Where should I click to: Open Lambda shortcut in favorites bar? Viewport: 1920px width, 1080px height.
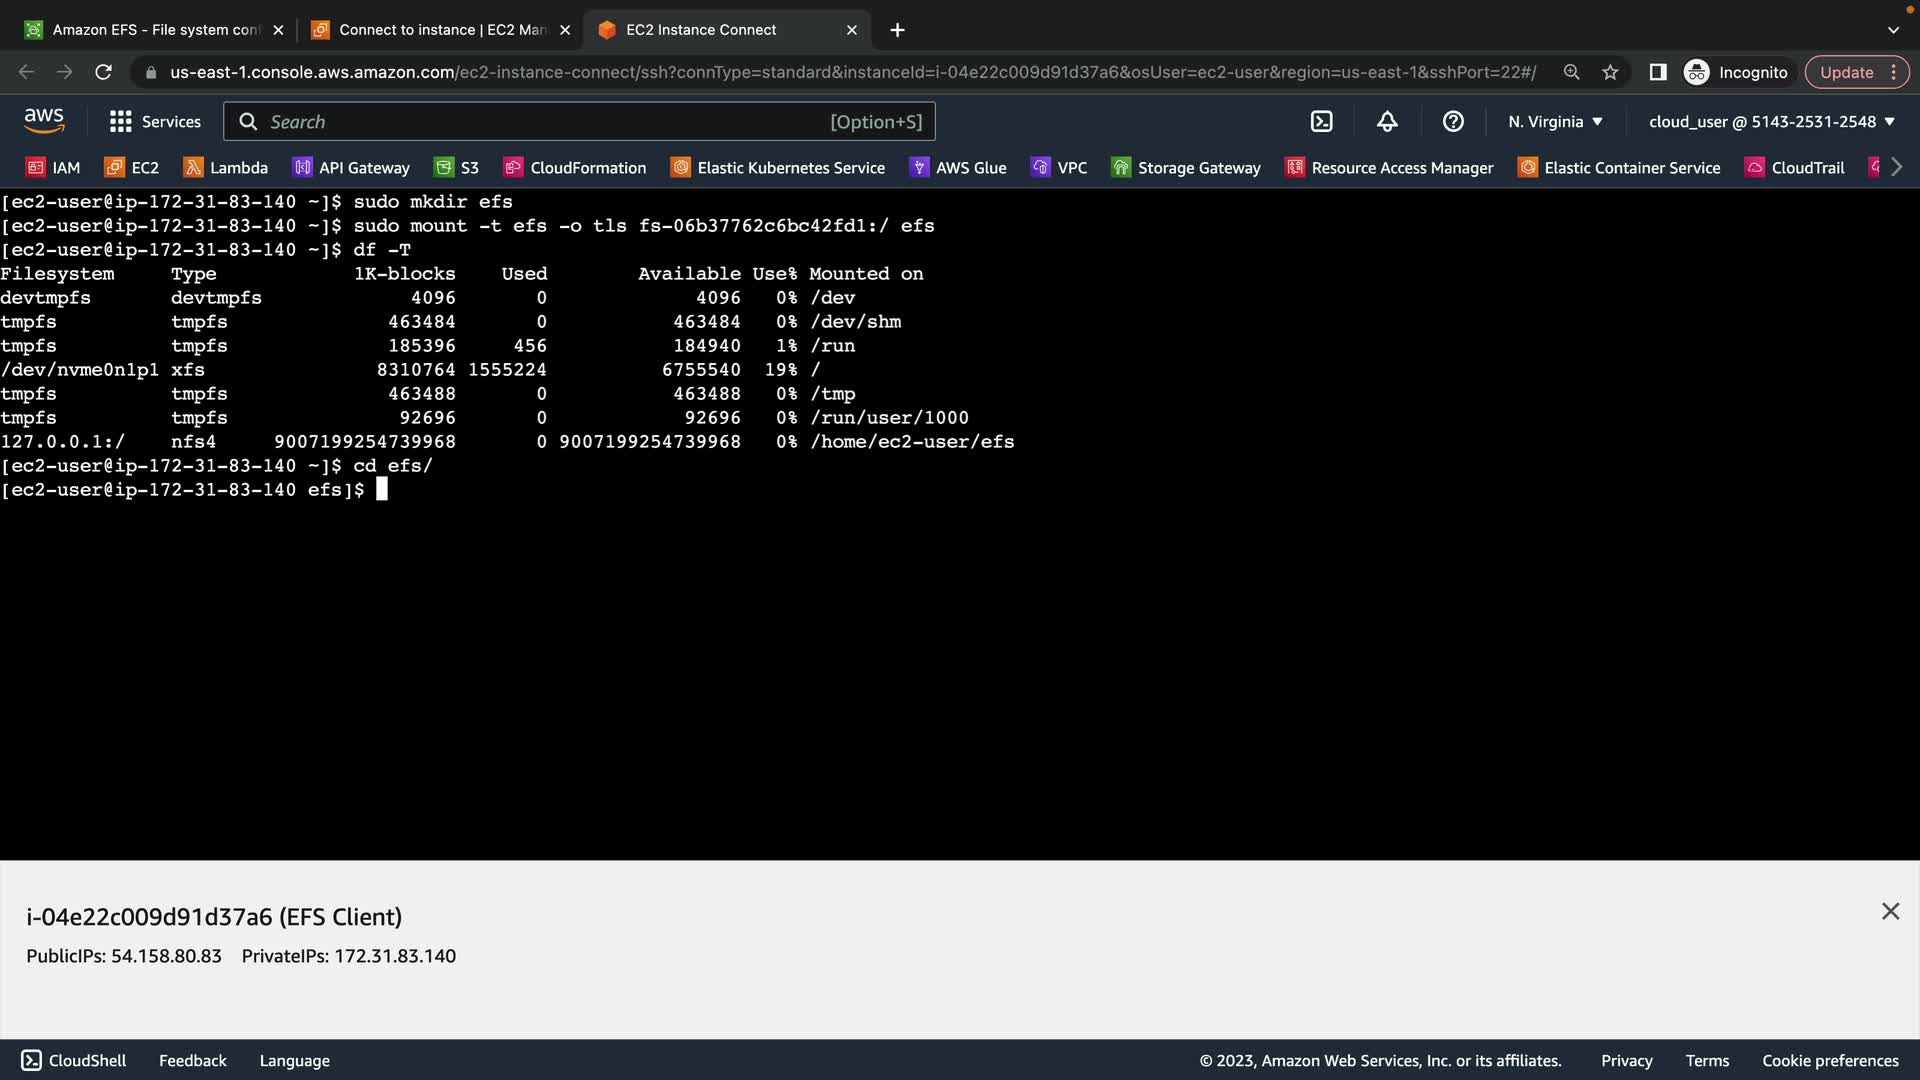(x=226, y=168)
